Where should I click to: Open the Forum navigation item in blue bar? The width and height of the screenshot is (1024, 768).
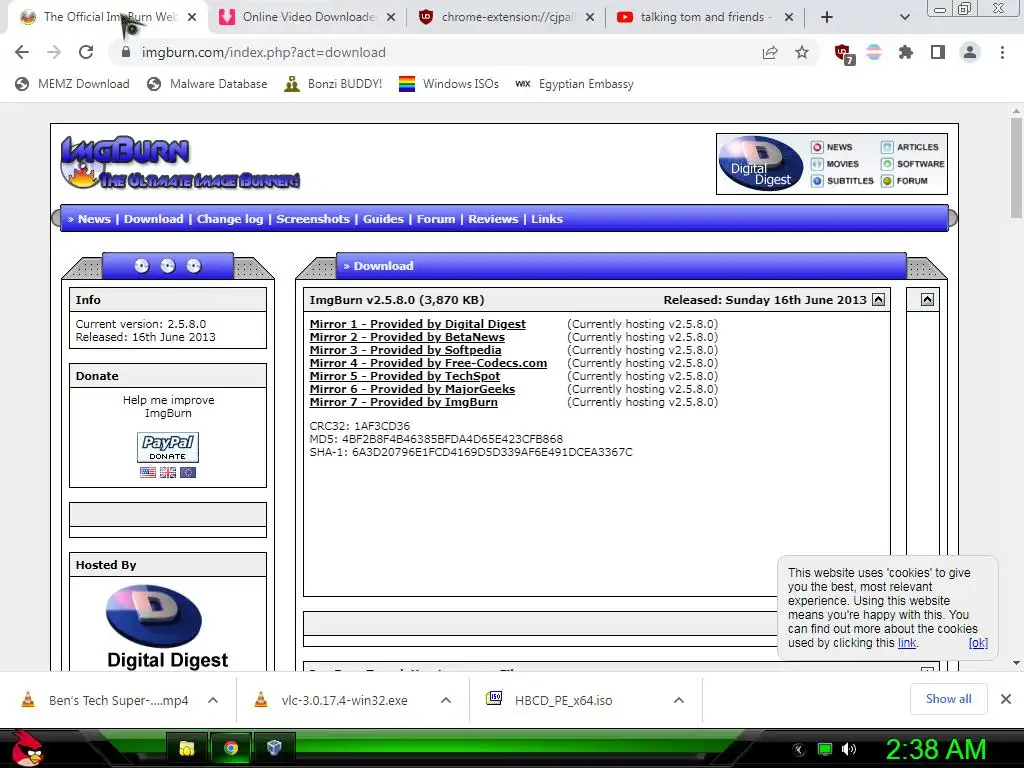[436, 219]
